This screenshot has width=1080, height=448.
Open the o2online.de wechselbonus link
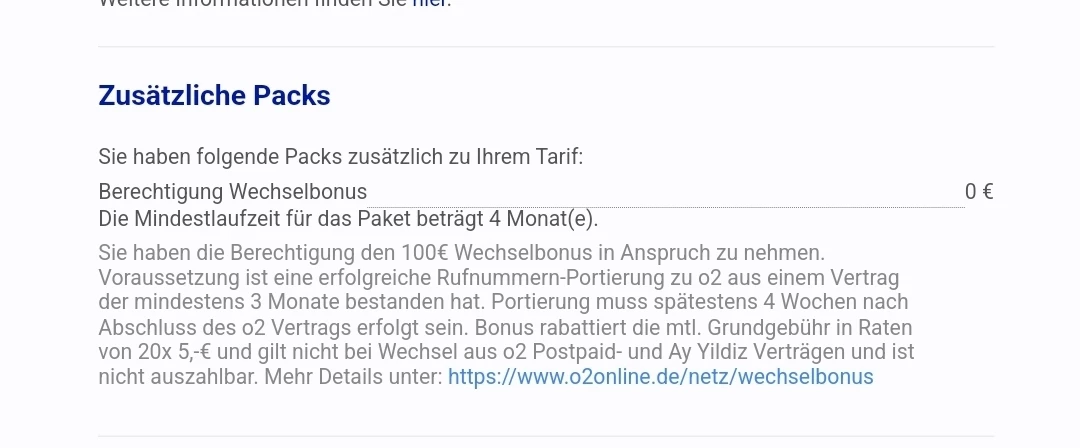tap(661, 377)
